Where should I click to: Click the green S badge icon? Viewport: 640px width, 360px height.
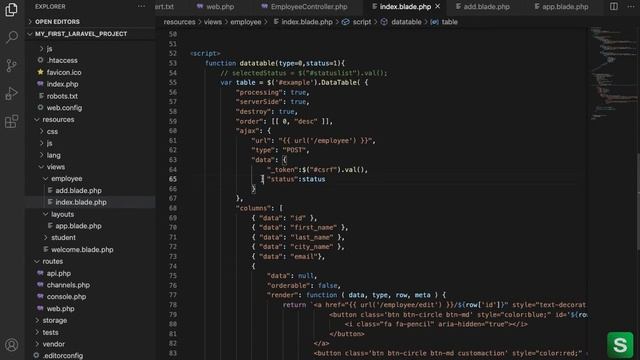tap(620, 345)
